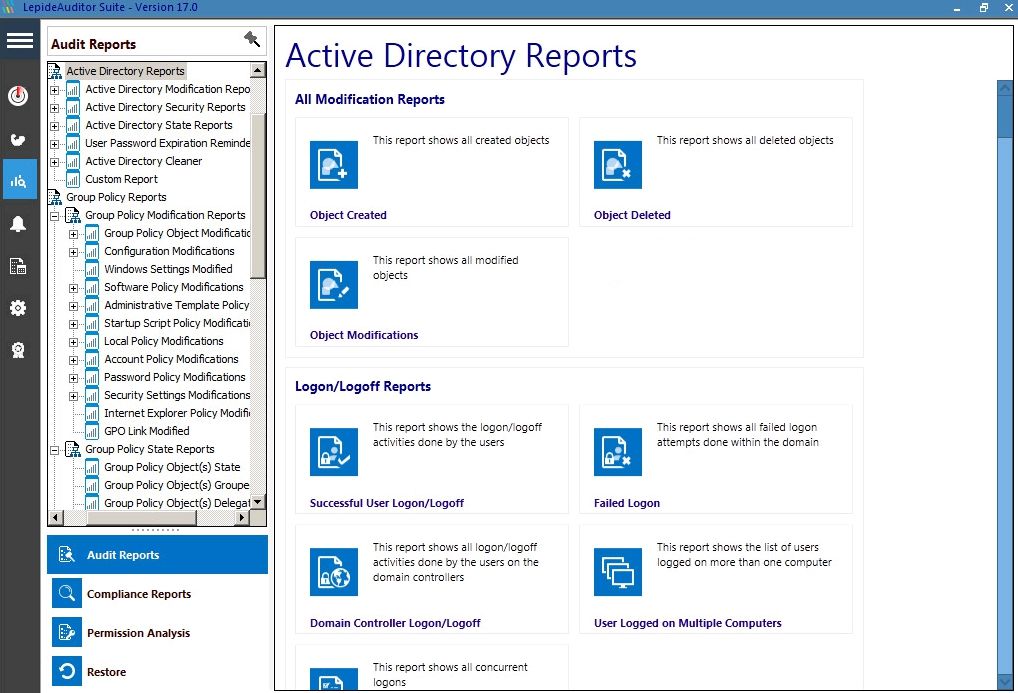Click tree scroll up arrow
Image resolution: width=1018 pixels, height=693 pixels.
(258, 69)
